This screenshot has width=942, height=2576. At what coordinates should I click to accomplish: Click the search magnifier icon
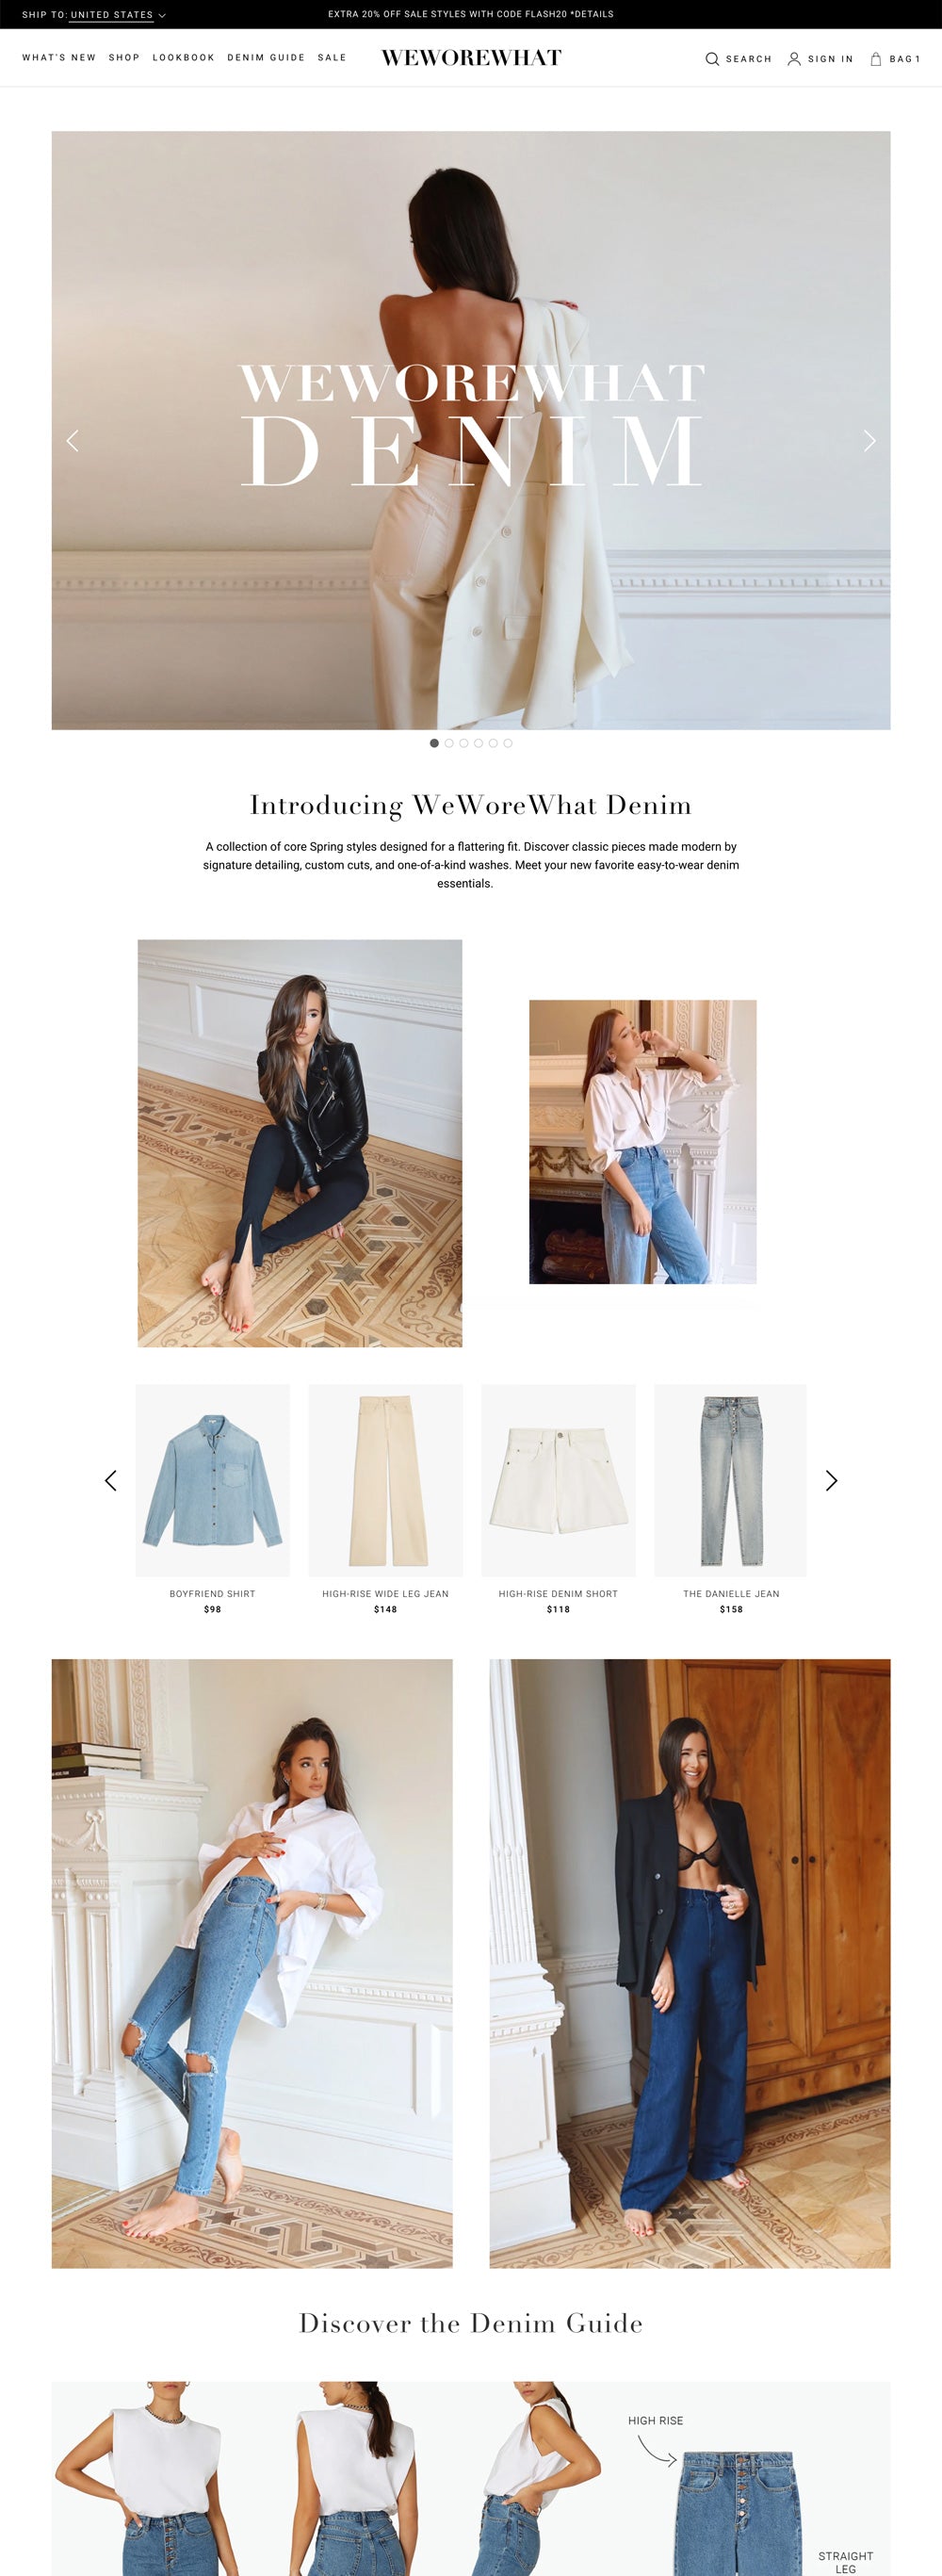tap(712, 59)
